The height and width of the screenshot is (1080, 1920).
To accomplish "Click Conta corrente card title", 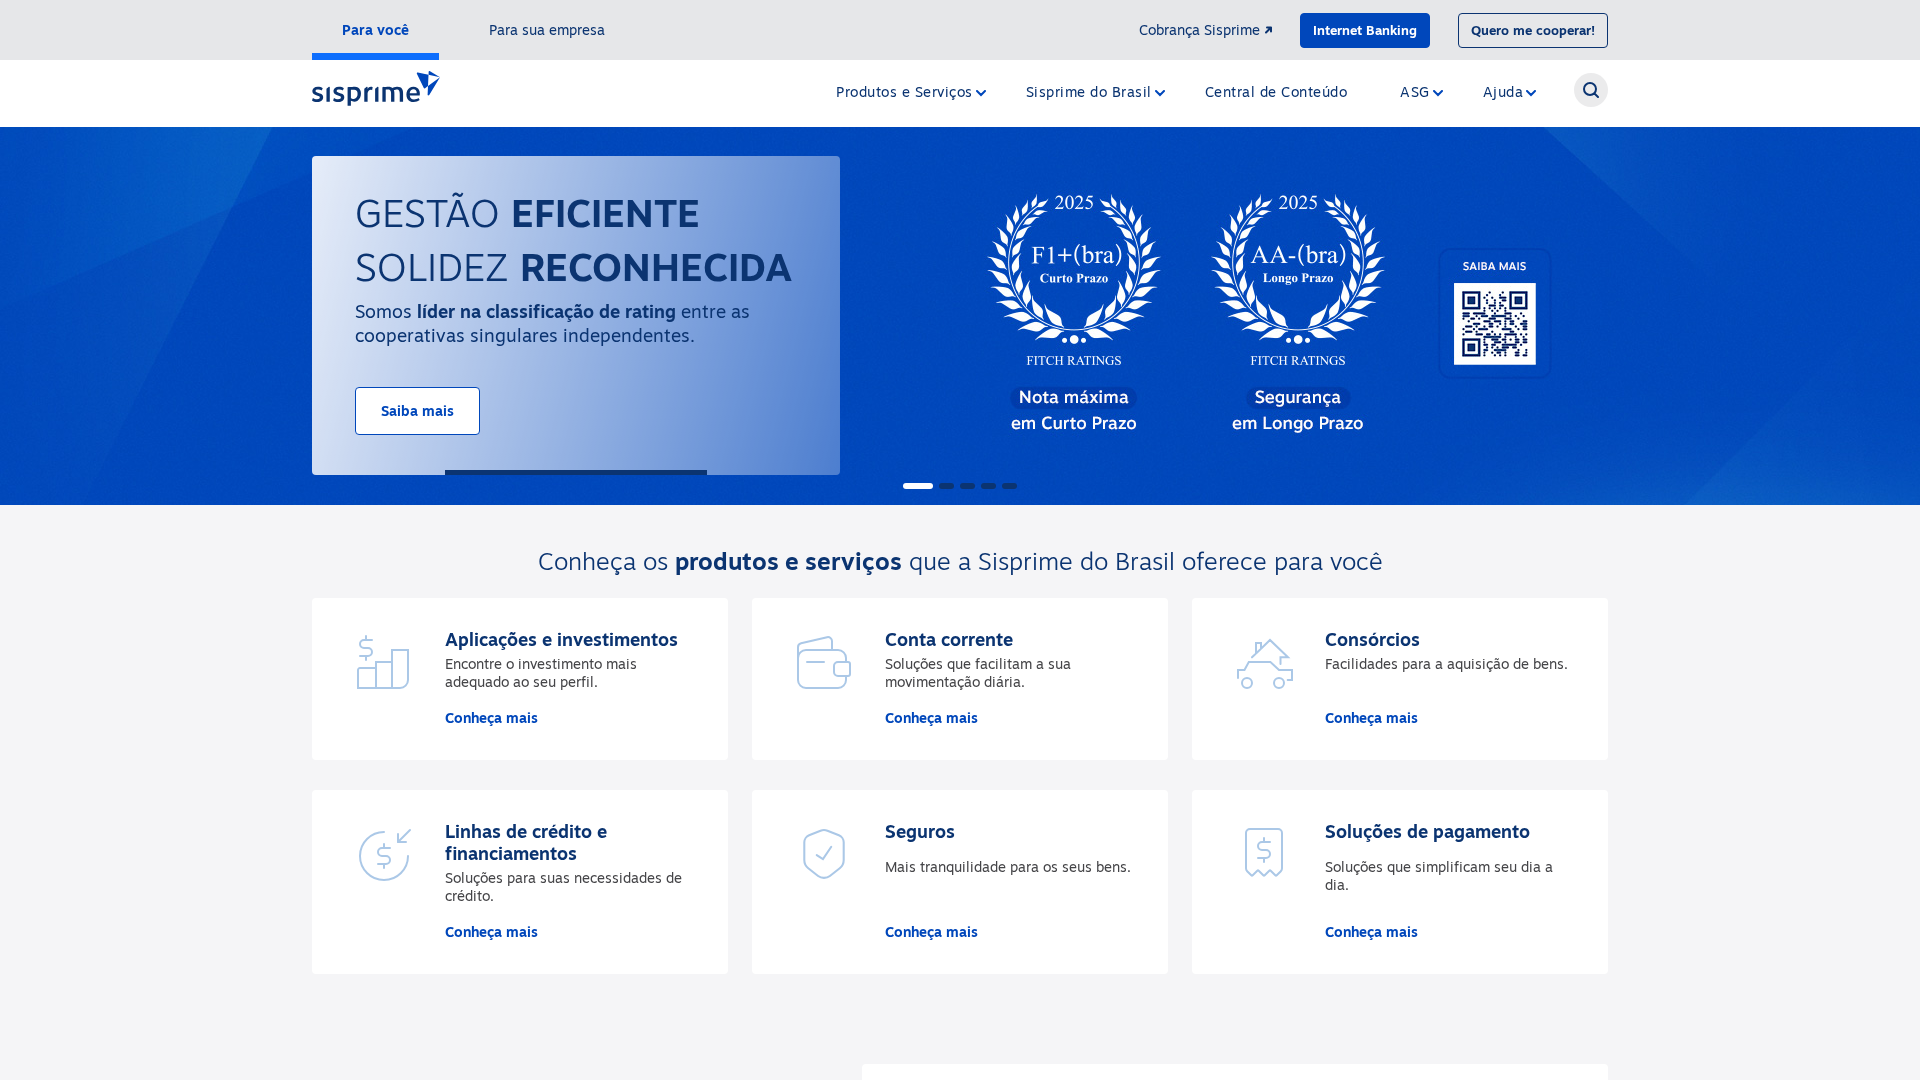I will pyautogui.click(x=948, y=639).
